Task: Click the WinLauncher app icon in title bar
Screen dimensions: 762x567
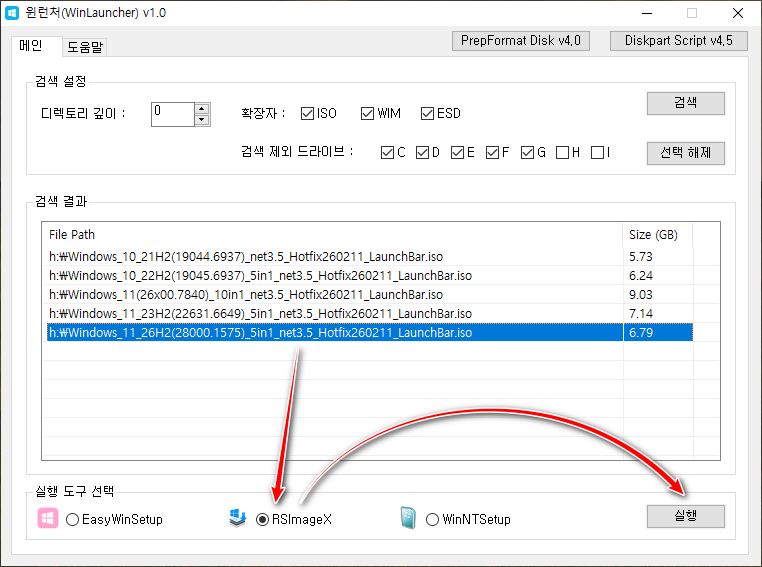Action: click(12, 13)
